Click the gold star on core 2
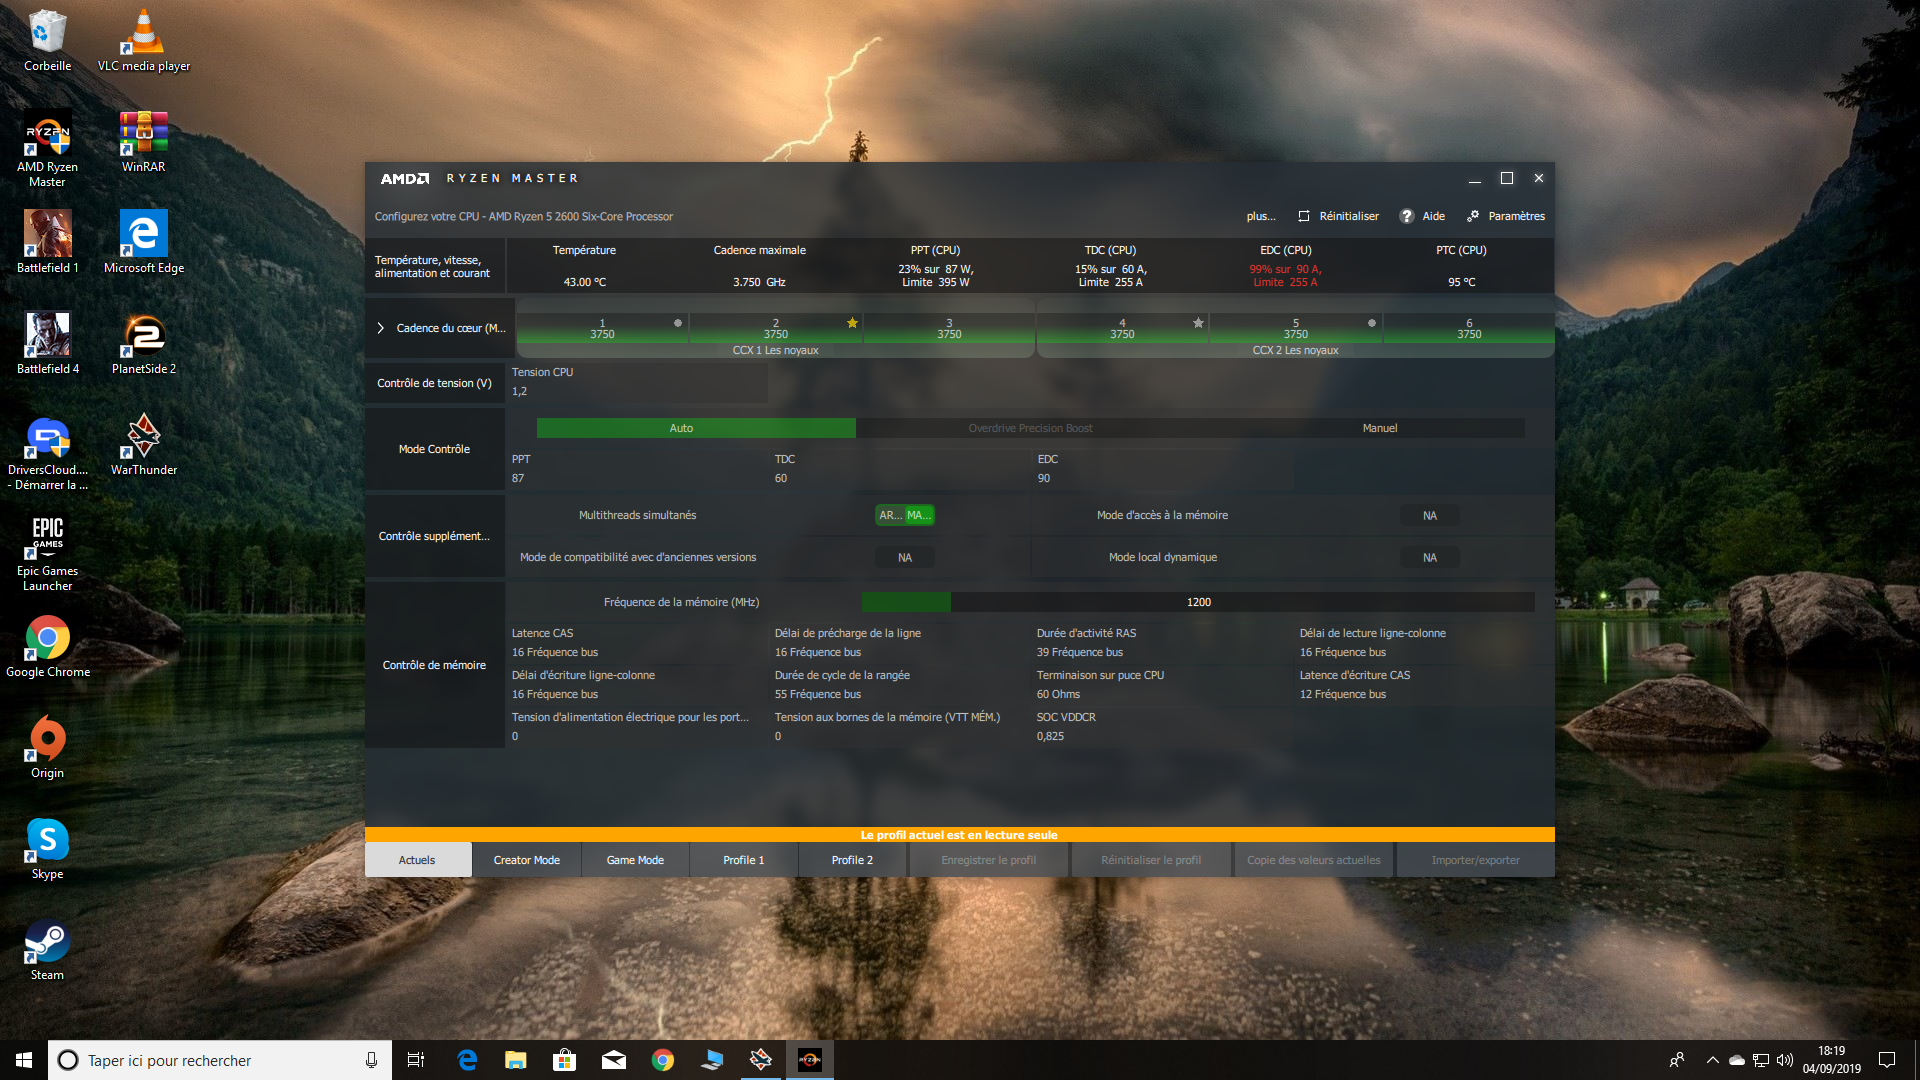Screen dimensions: 1920x1080 [x=852, y=322]
